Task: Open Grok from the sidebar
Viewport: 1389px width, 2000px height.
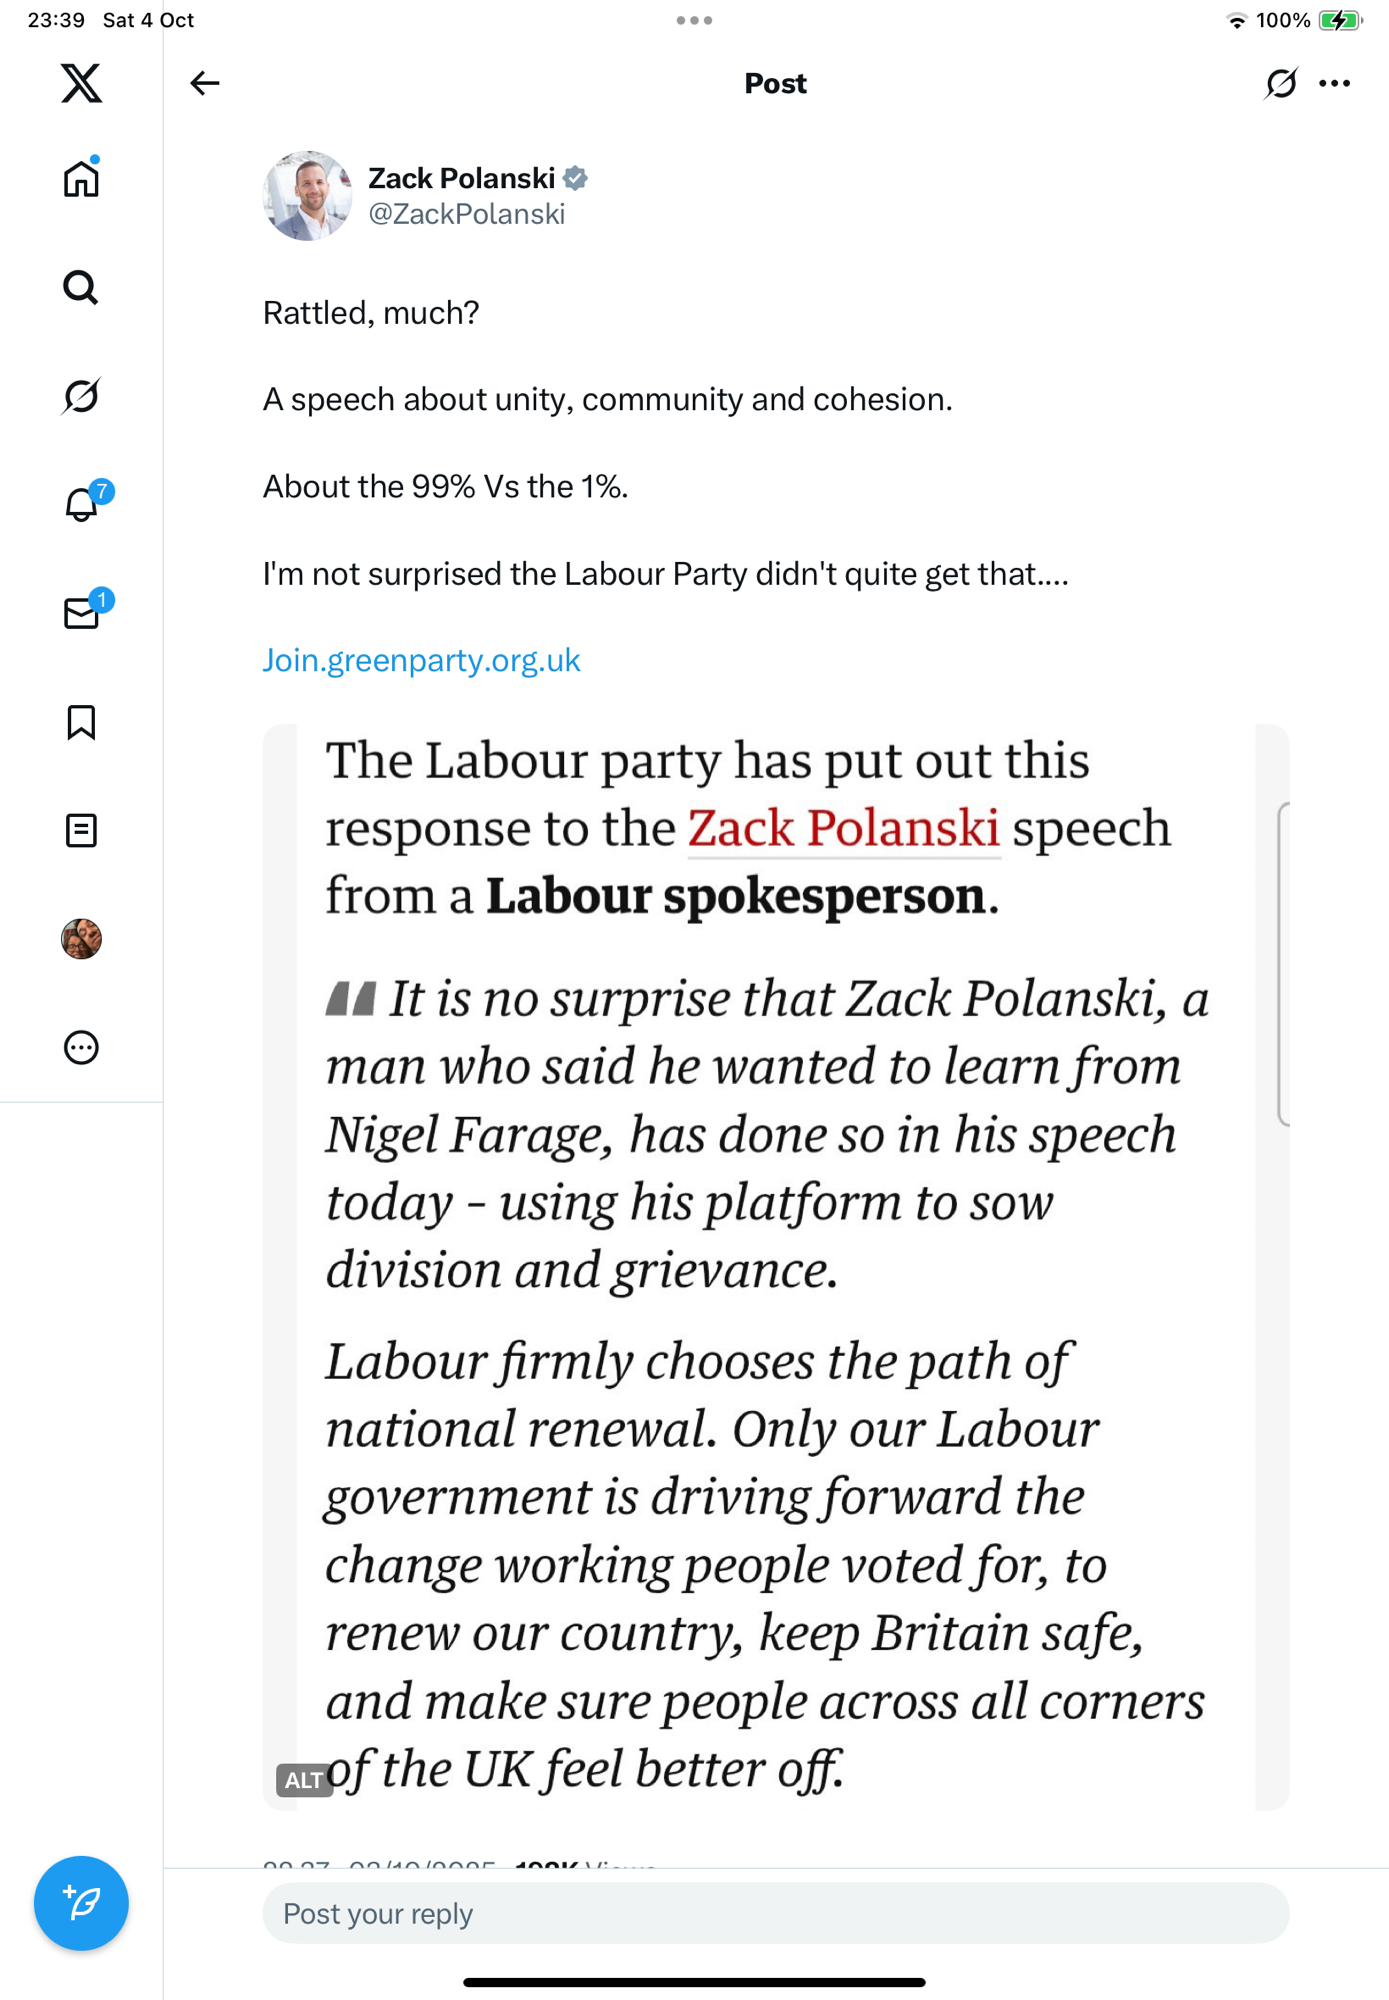Action: [x=81, y=396]
